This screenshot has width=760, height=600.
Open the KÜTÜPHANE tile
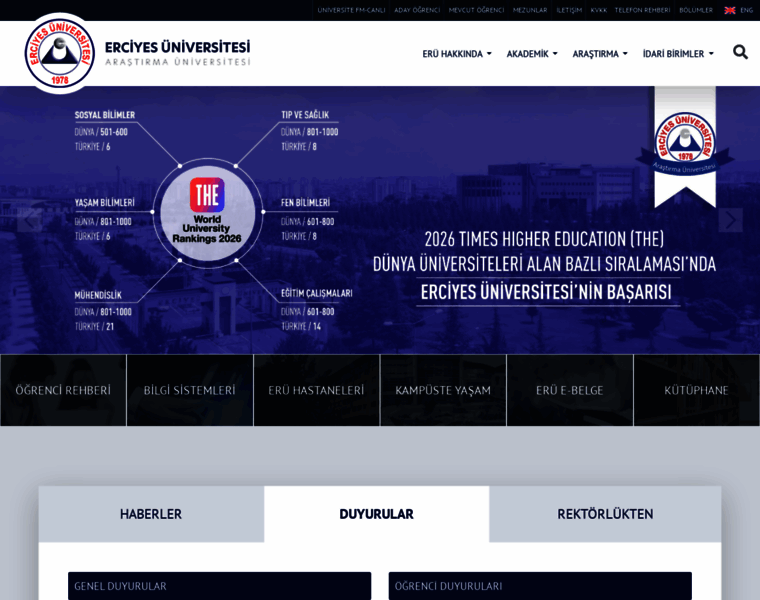click(x=697, y=390)
